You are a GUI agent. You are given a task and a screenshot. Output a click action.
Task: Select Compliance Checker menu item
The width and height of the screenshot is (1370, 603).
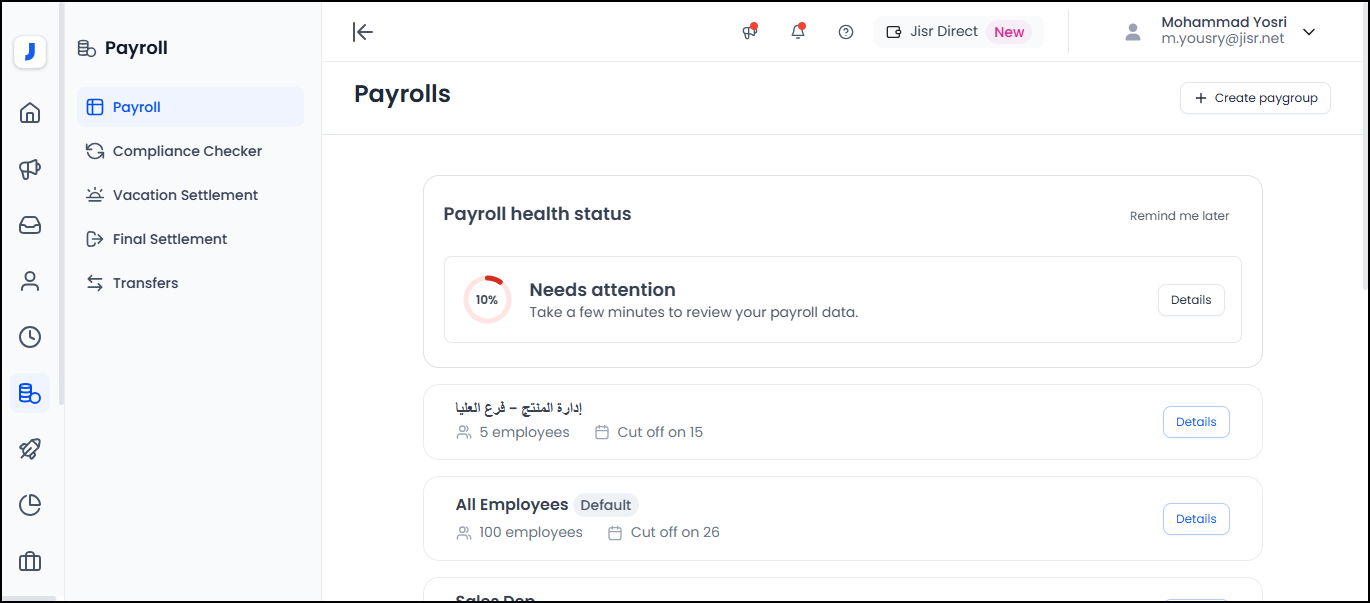(x=187, y=151)
